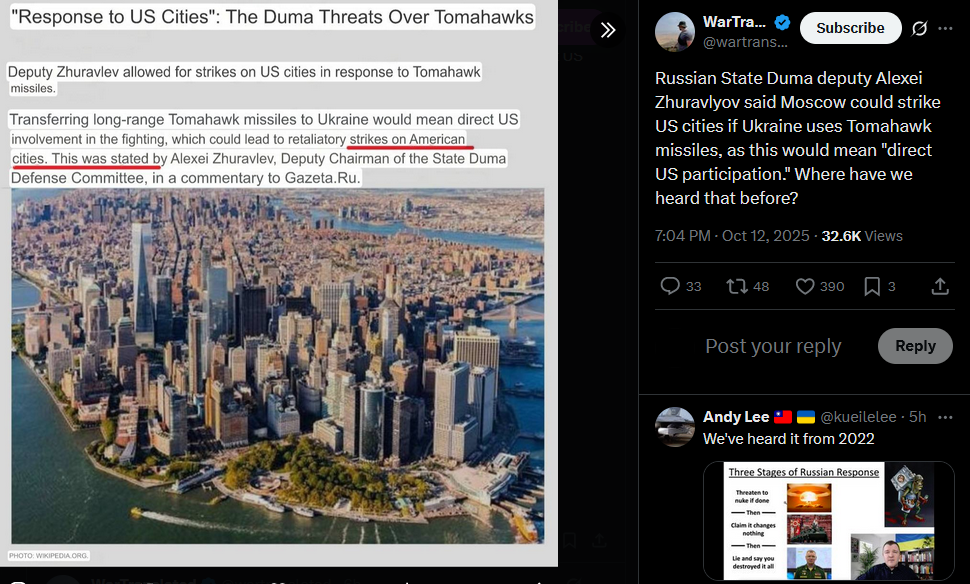Click the Post your reply field
The width and height of the screenshot is (970, 584).
[773, 346]
